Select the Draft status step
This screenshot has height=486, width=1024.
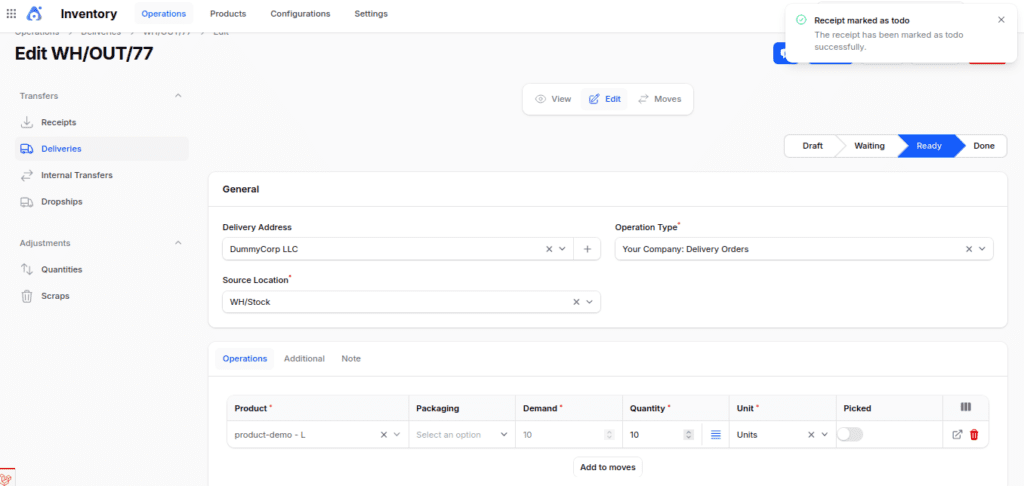point(812,146)
